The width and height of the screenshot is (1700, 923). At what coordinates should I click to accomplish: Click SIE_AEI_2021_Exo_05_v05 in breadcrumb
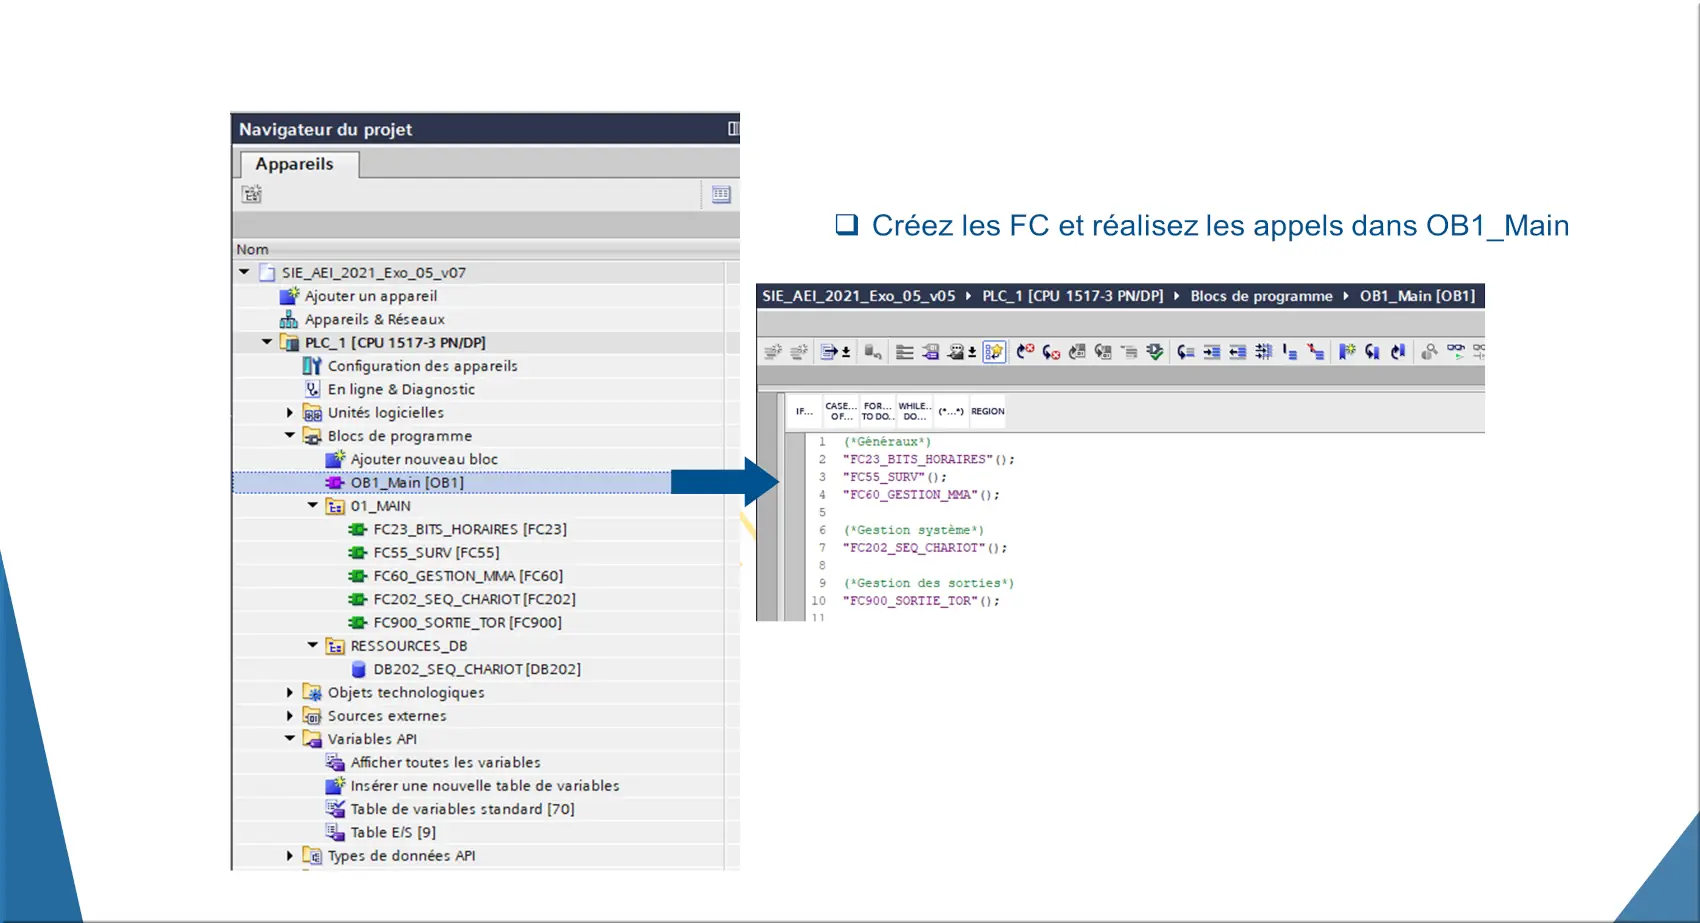(858, 296)
